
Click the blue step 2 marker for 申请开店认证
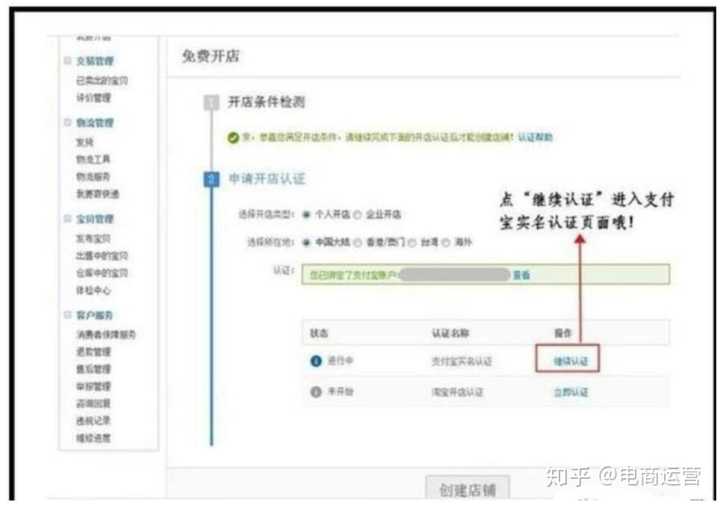(x=211, y=179)
